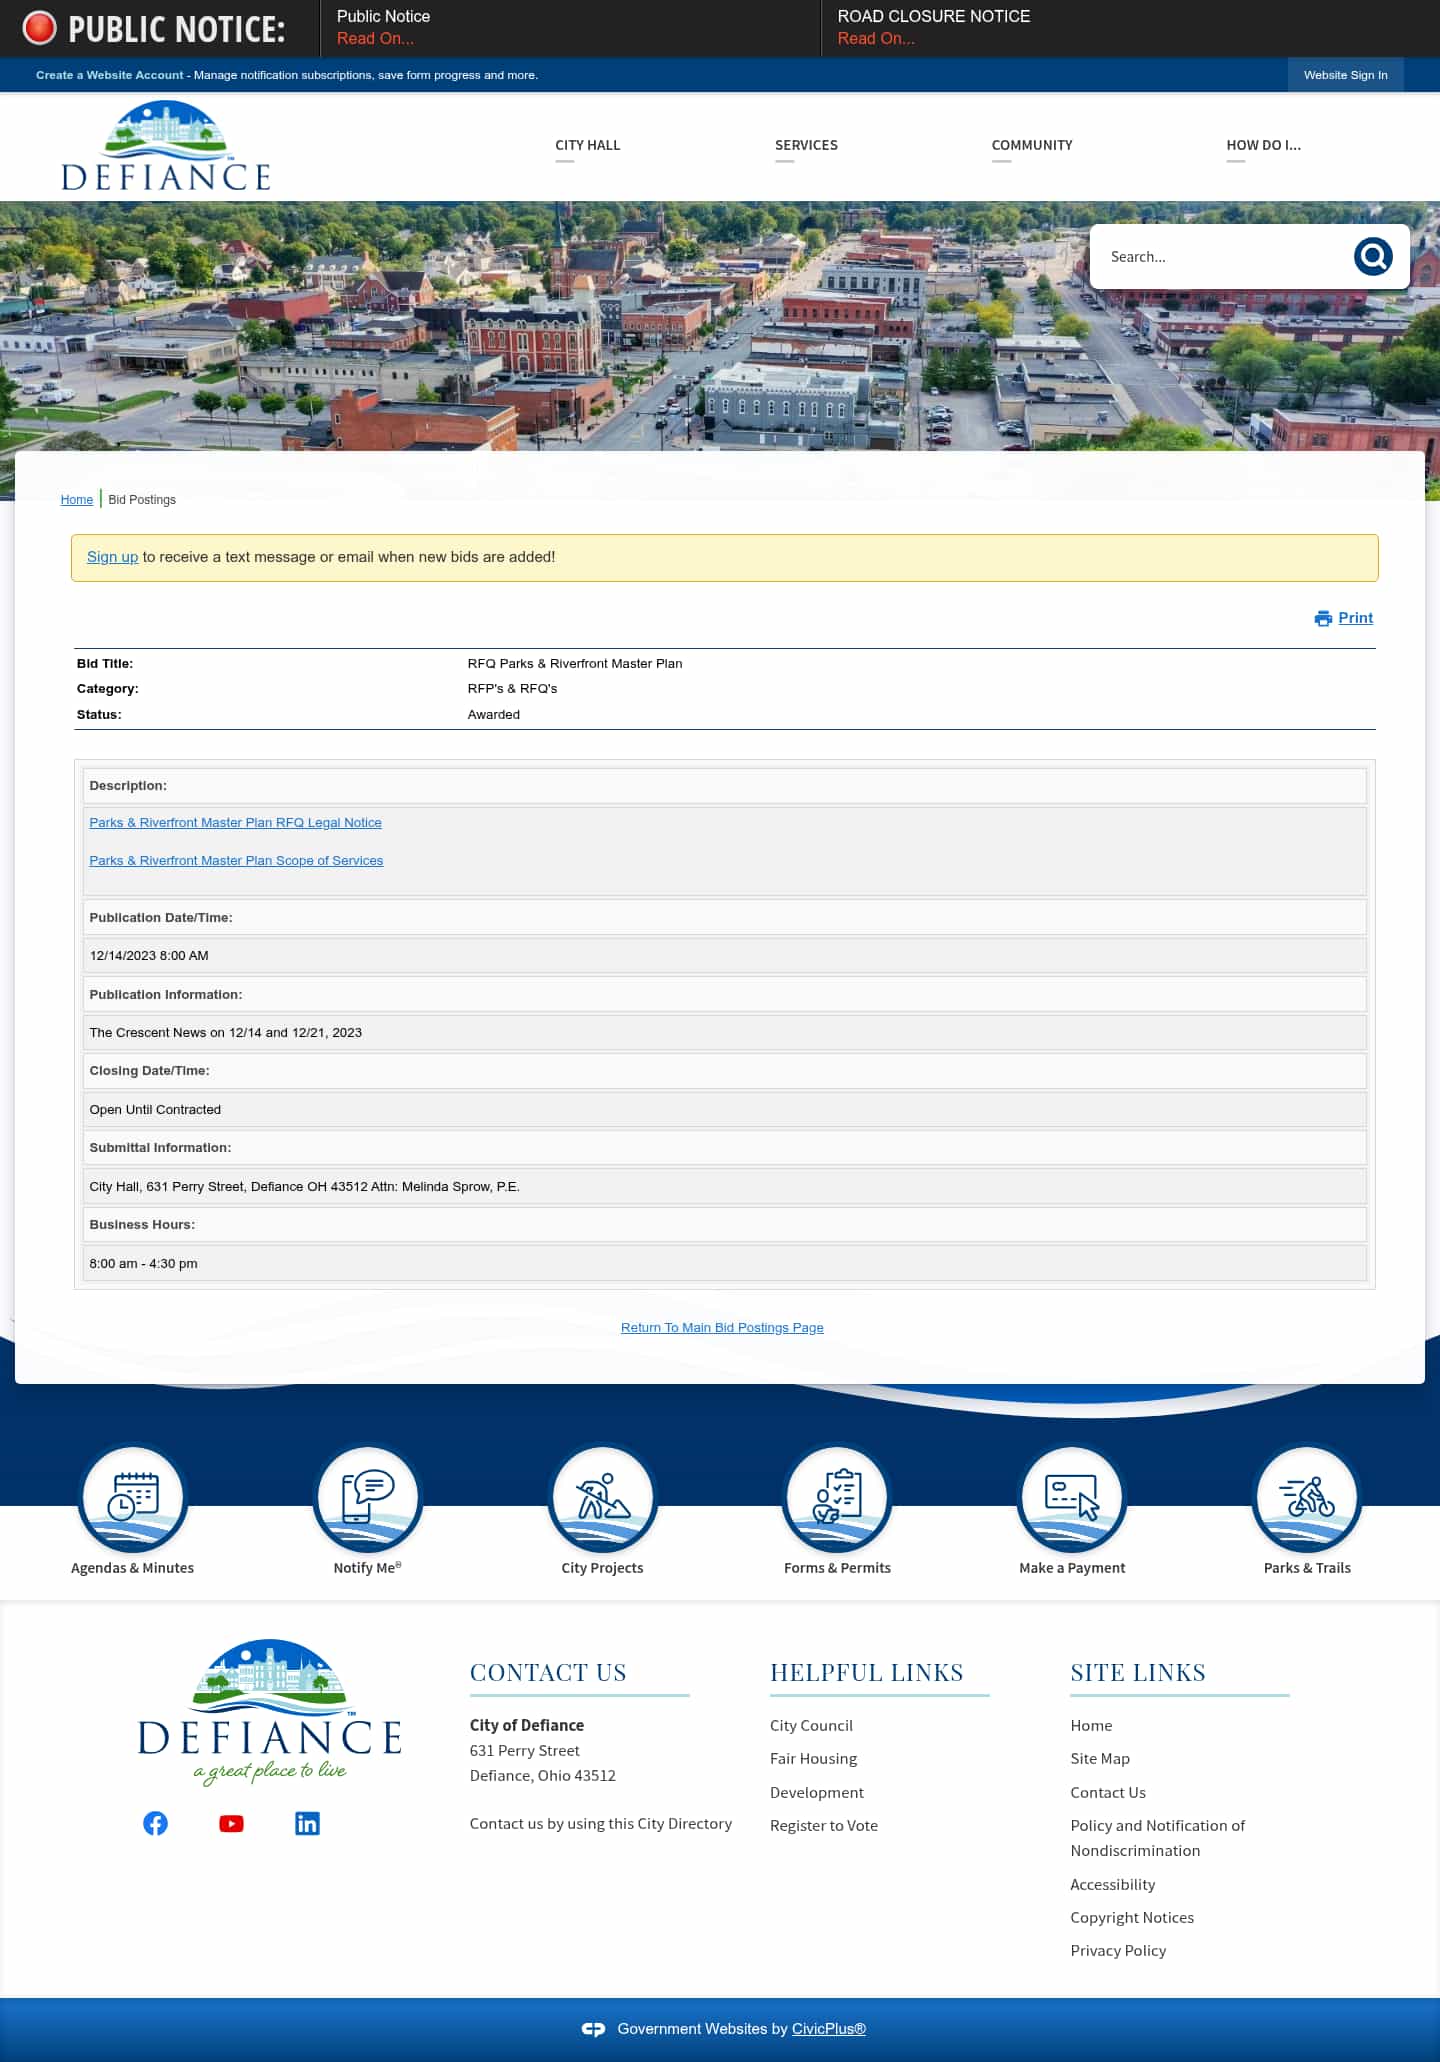Open the Agendas & Minutes calendar icon
The height and width of the screenshot is (2062, 1440).
coord(133,1498)
